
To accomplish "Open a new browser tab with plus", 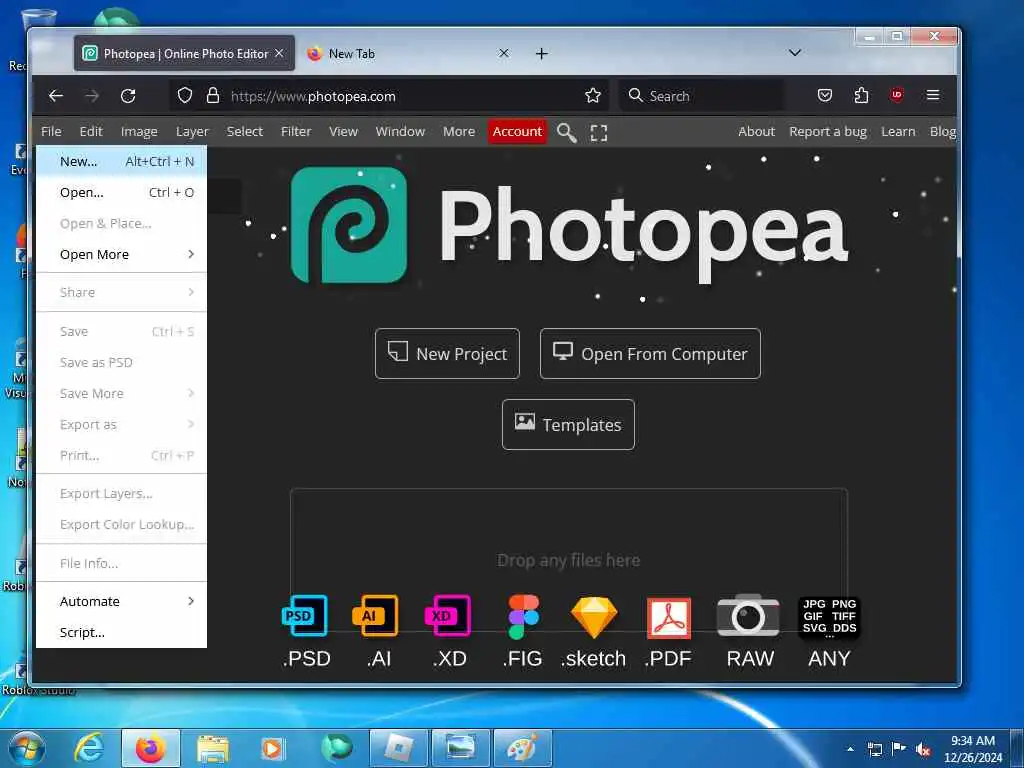I will (541, 54).
